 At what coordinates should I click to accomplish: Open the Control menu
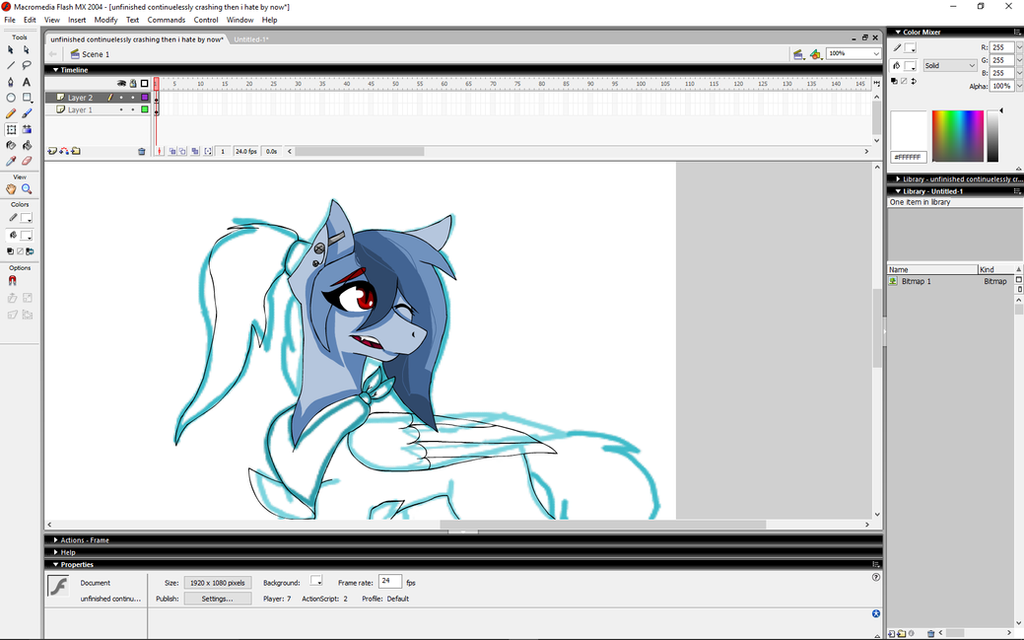206,20
